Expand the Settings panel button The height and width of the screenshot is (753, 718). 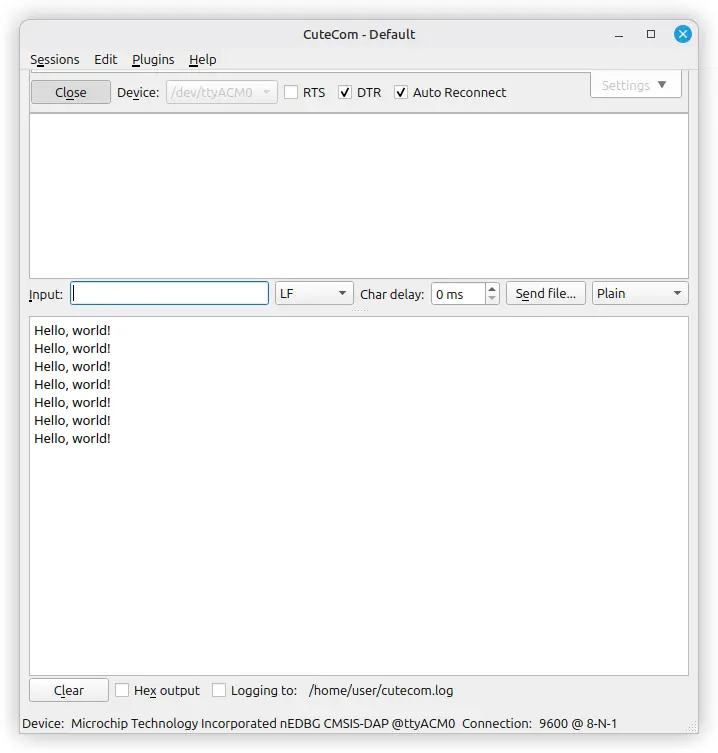click(x=635, y=85)
